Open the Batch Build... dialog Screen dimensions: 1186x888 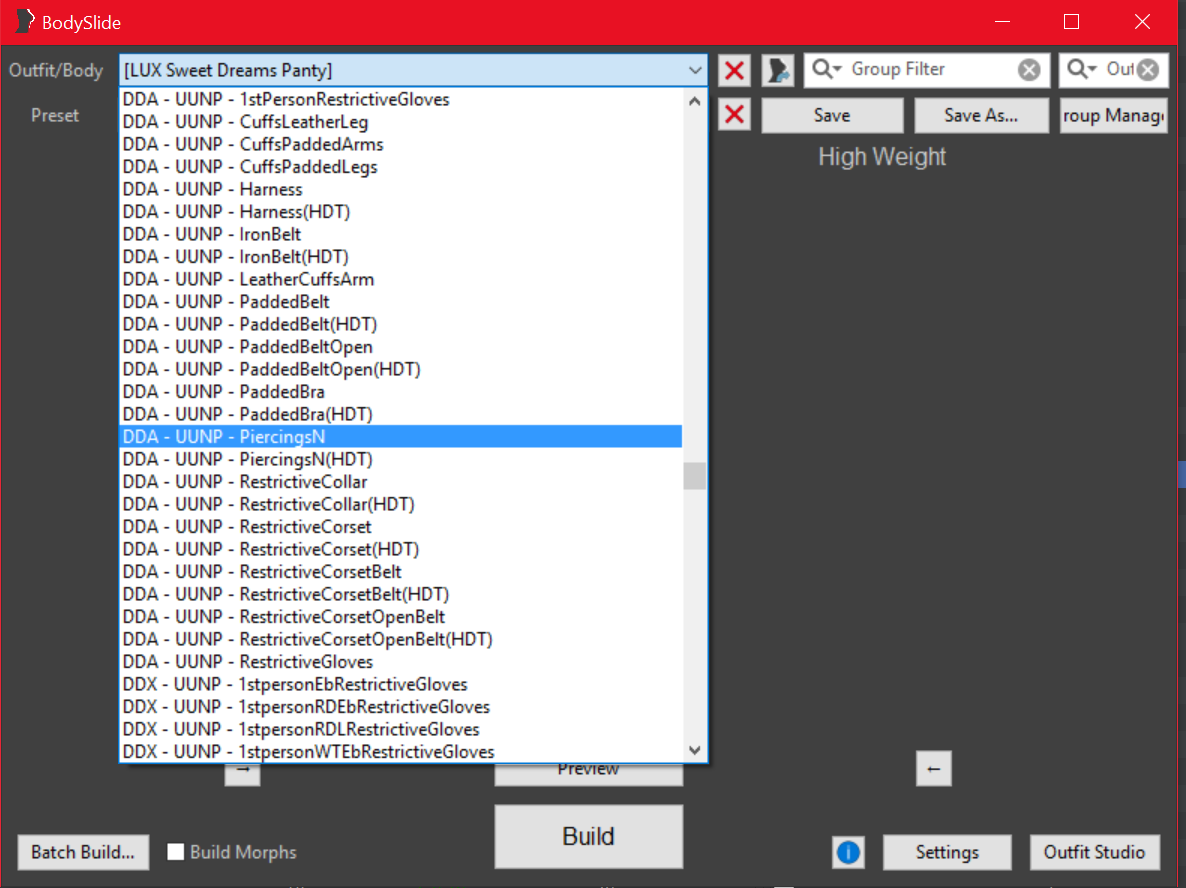click(83, 852)
